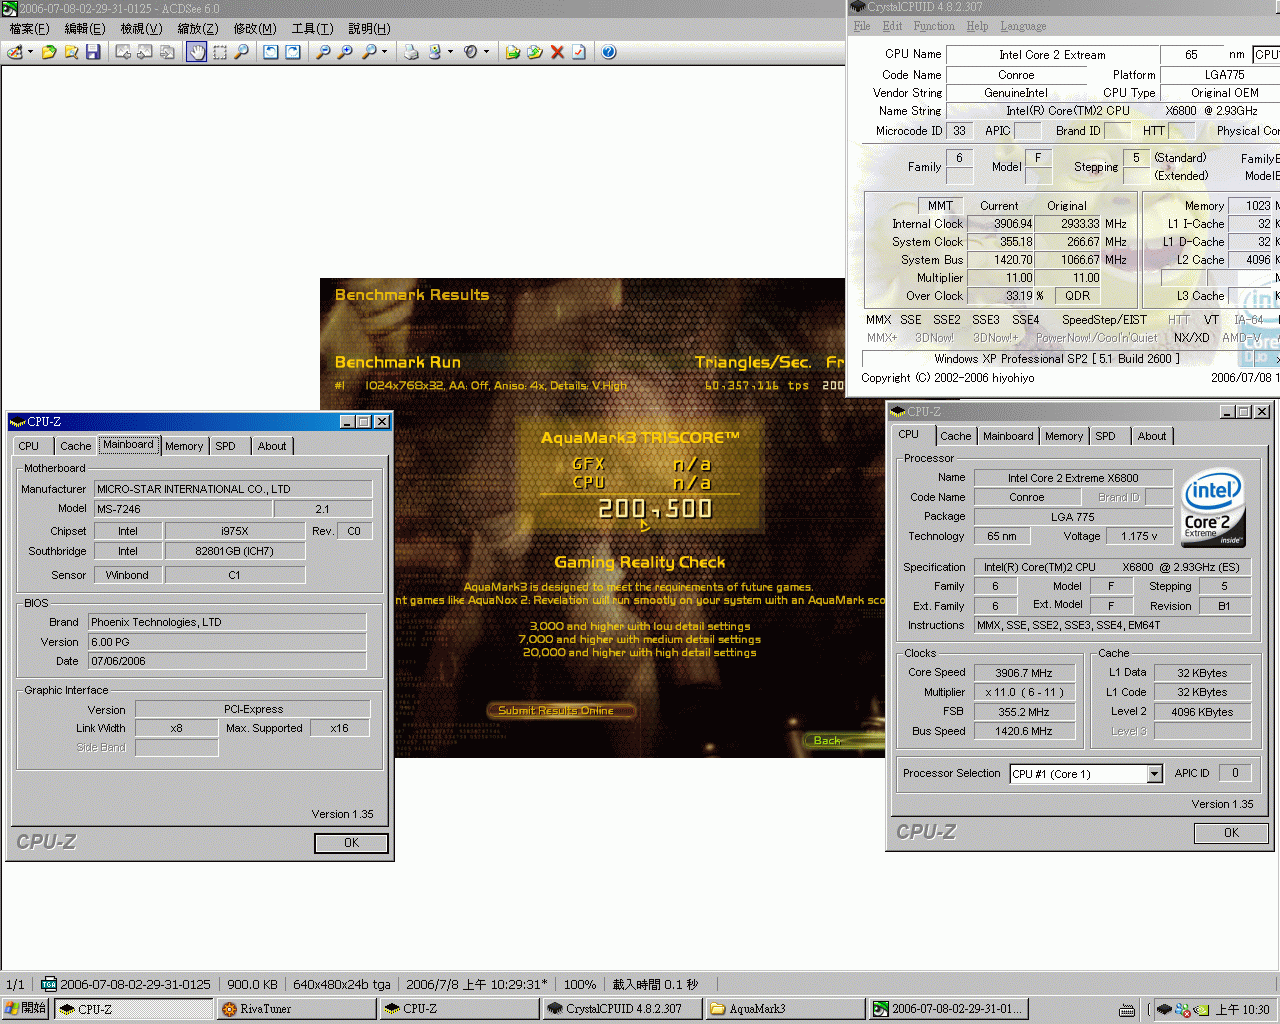Viewport: 1280px width, 1024px height.
Task: Click the QDR box in CrystalCPUID
Action: [x=1078, y=296]
